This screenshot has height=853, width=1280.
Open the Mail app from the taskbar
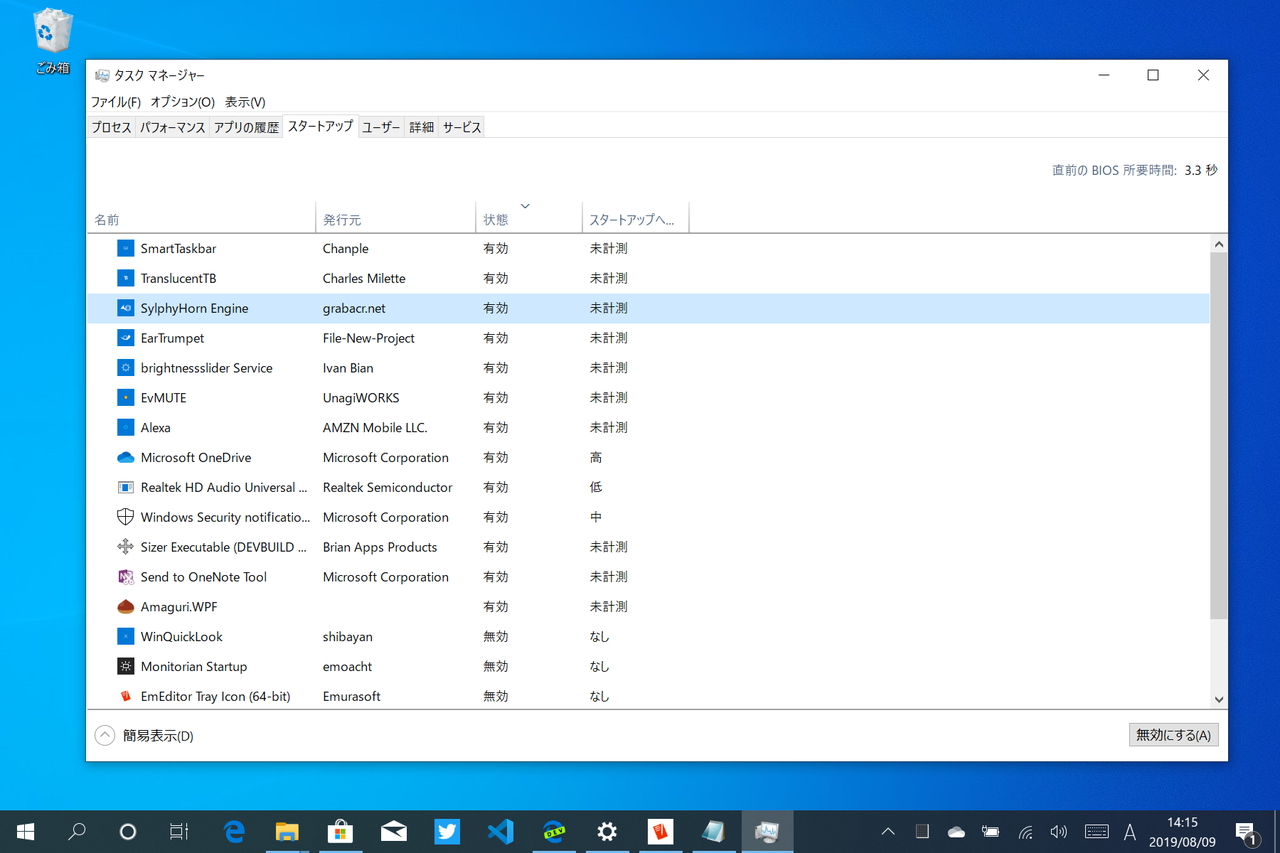point(393,832)
